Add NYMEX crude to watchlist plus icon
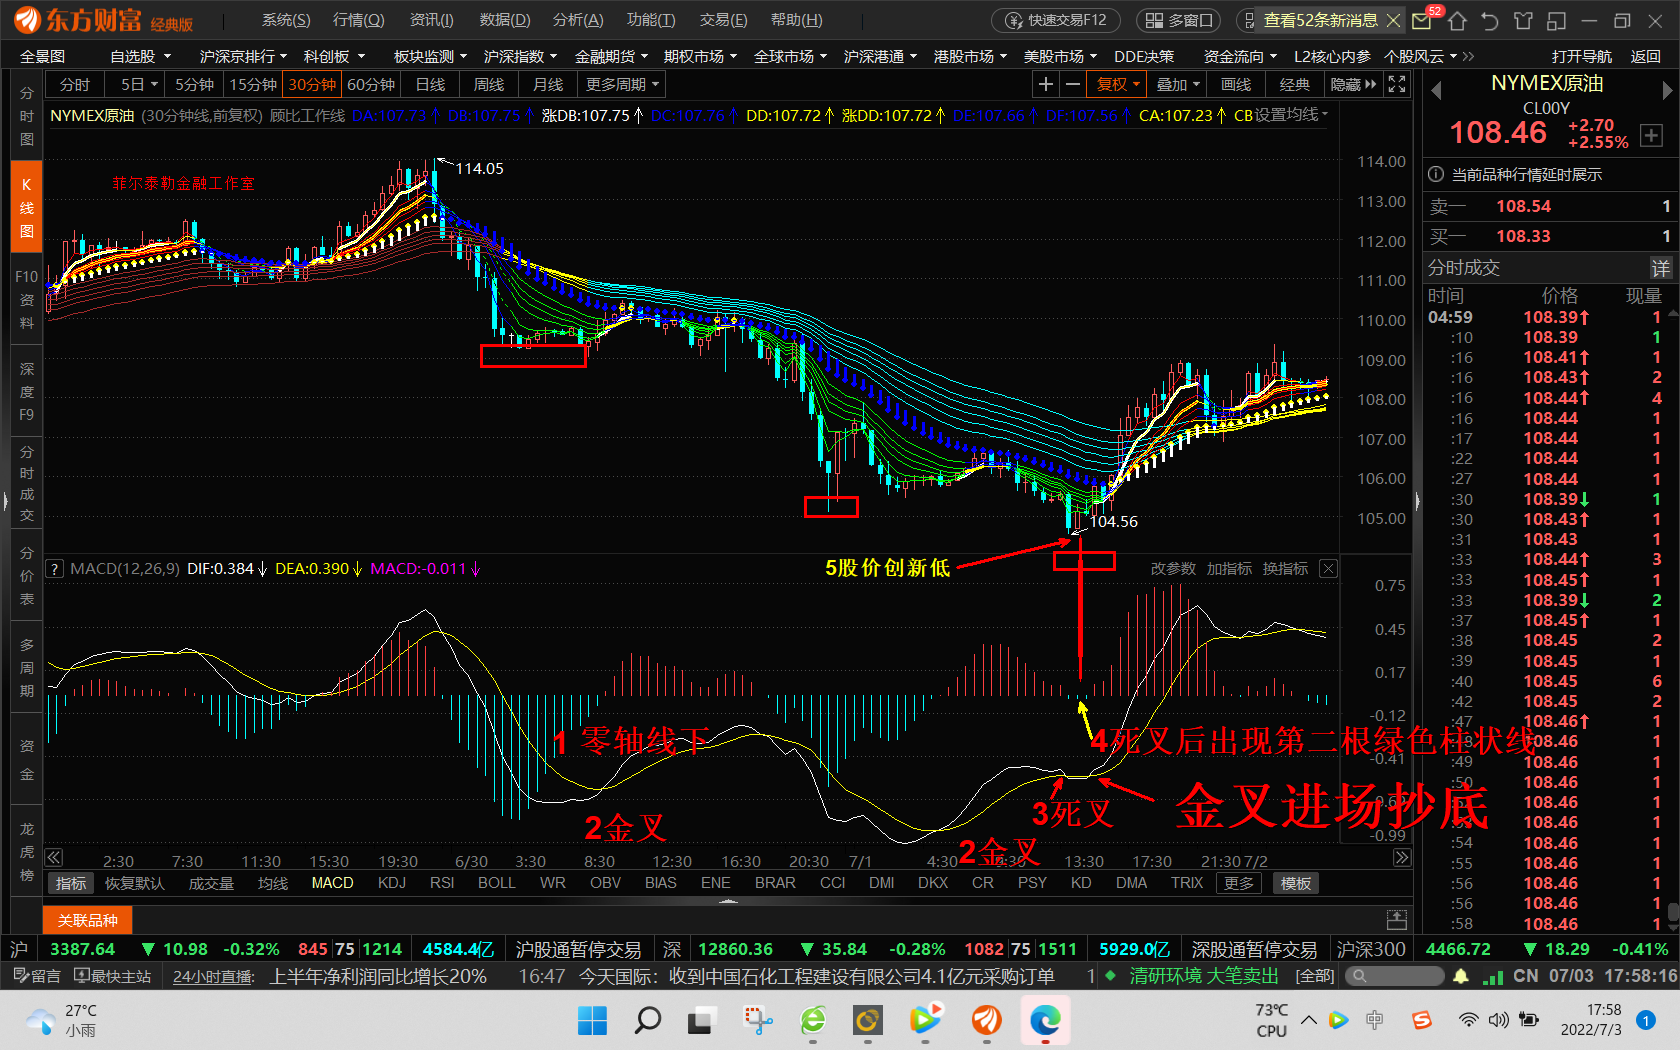The width and height of the screenshot is (1680, 1050). coord(1651,136)
